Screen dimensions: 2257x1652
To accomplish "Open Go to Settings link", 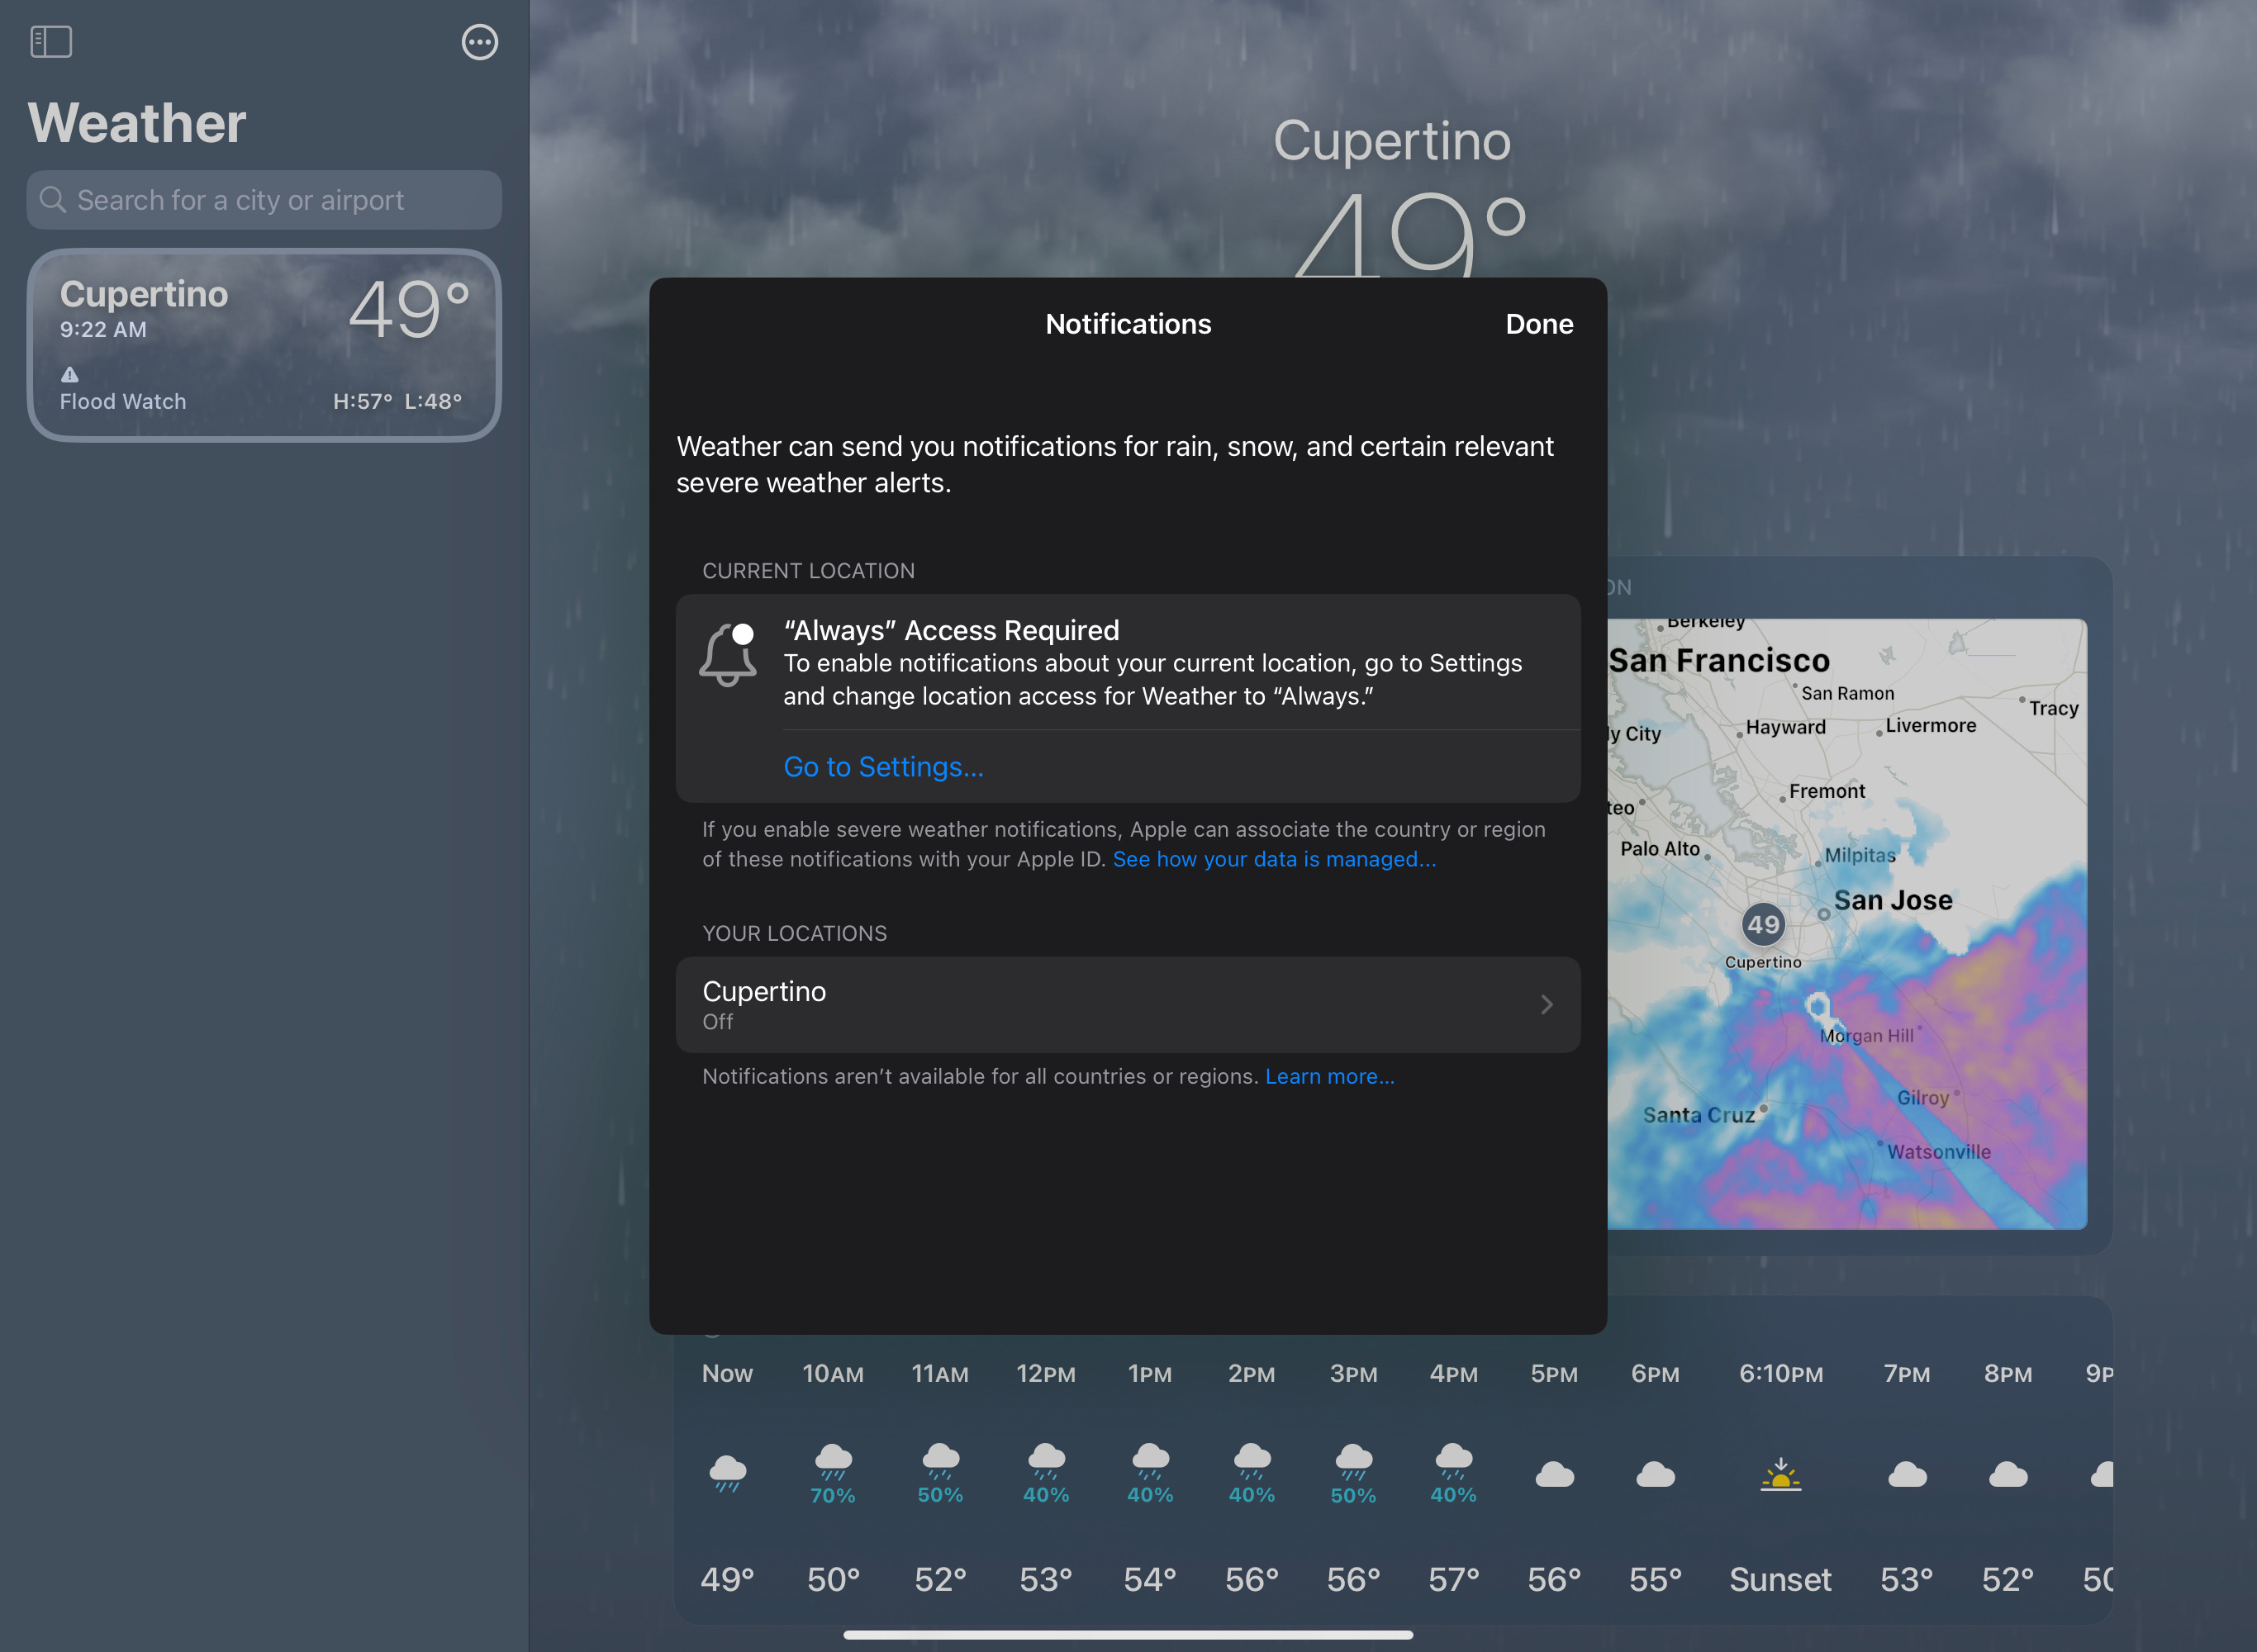I will 883,767.
